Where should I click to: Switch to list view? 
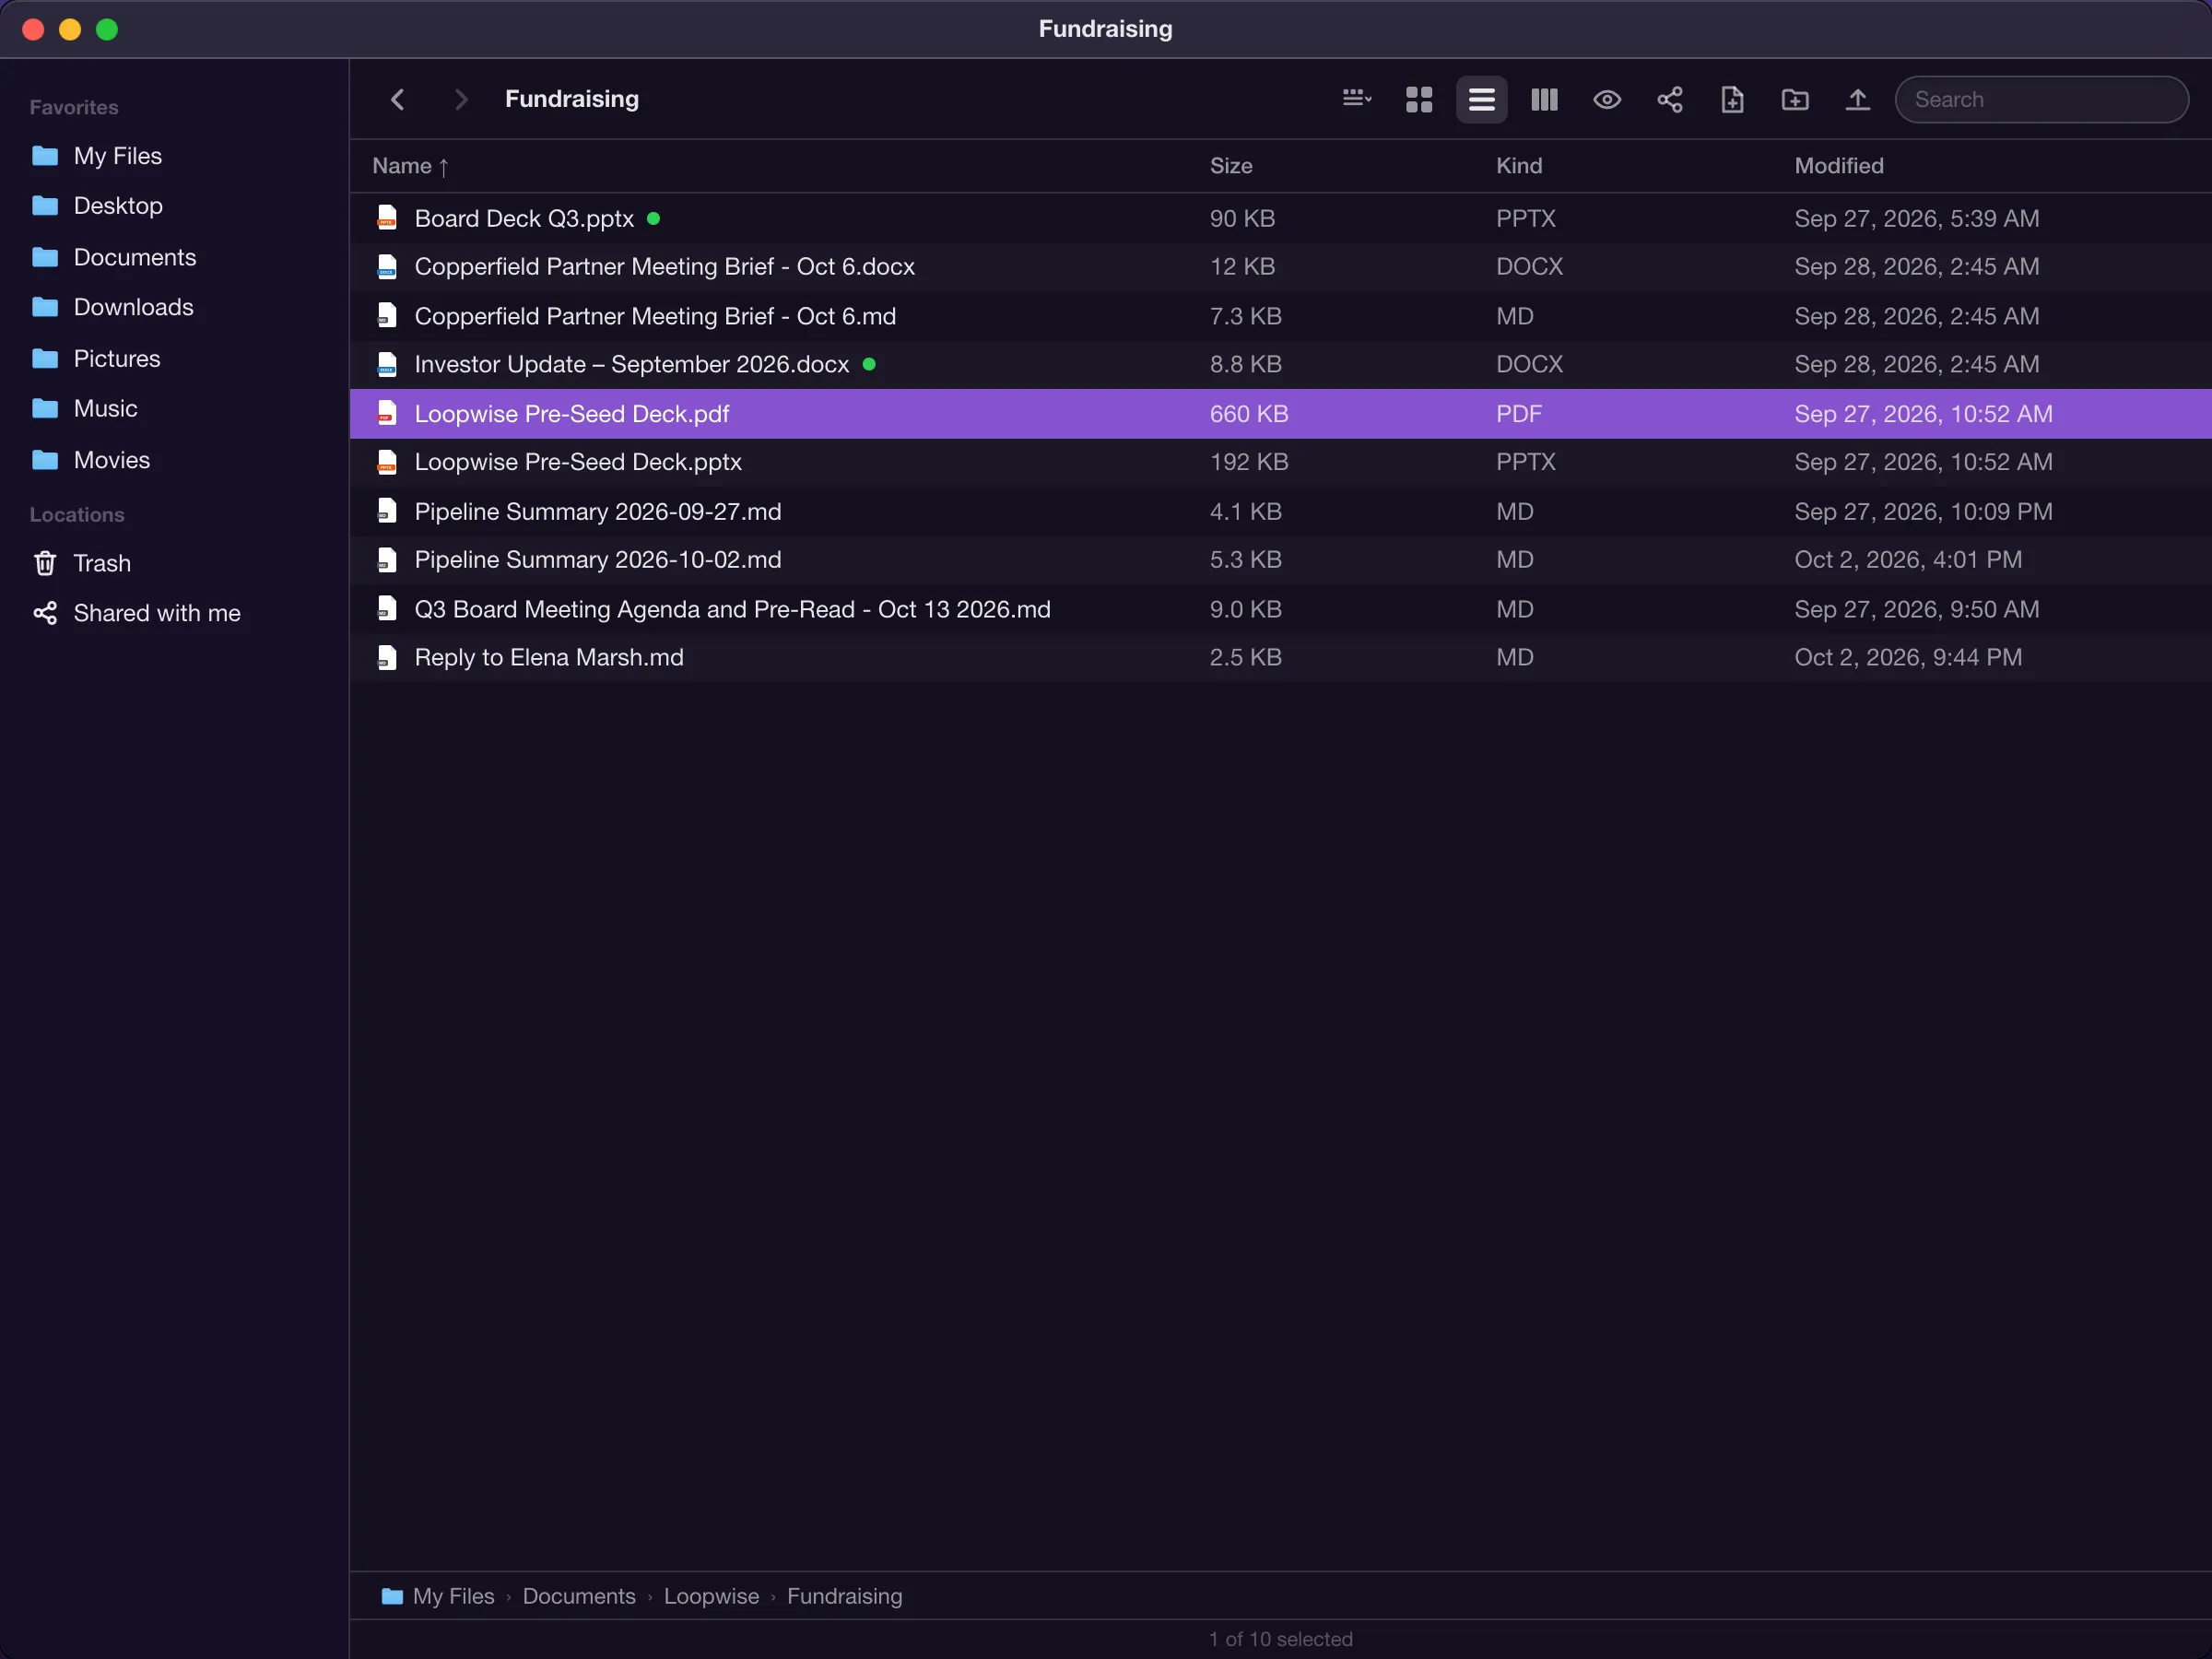click(1481, 99)
